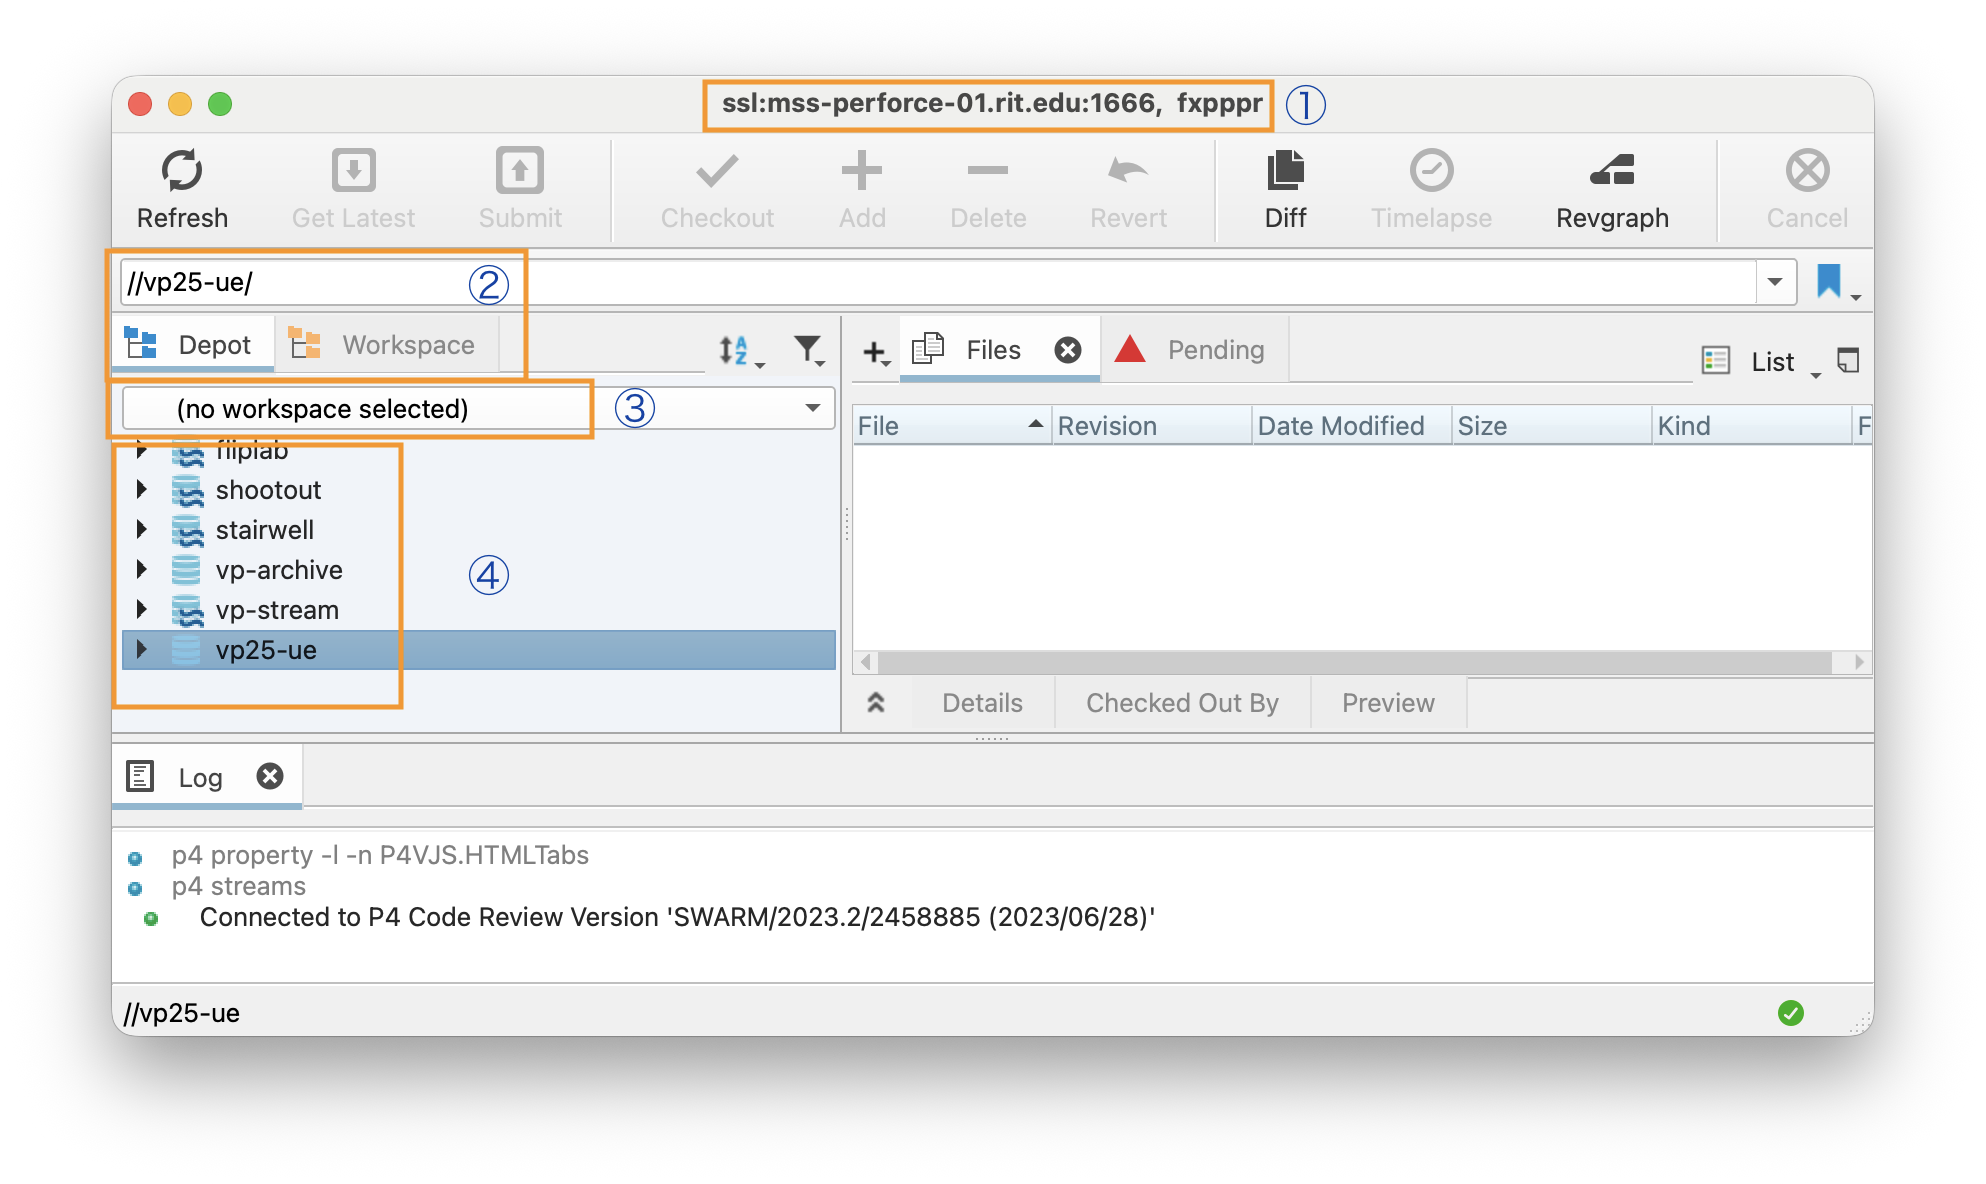This screenshot has width=1986, height=1184.
Task: Open the workspace selection dropdown
Action: click(812, 408)
